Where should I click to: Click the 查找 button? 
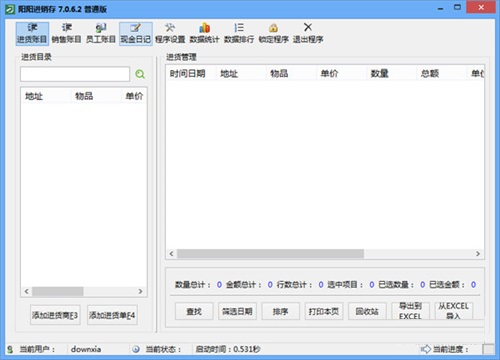(x=194, y=312)
